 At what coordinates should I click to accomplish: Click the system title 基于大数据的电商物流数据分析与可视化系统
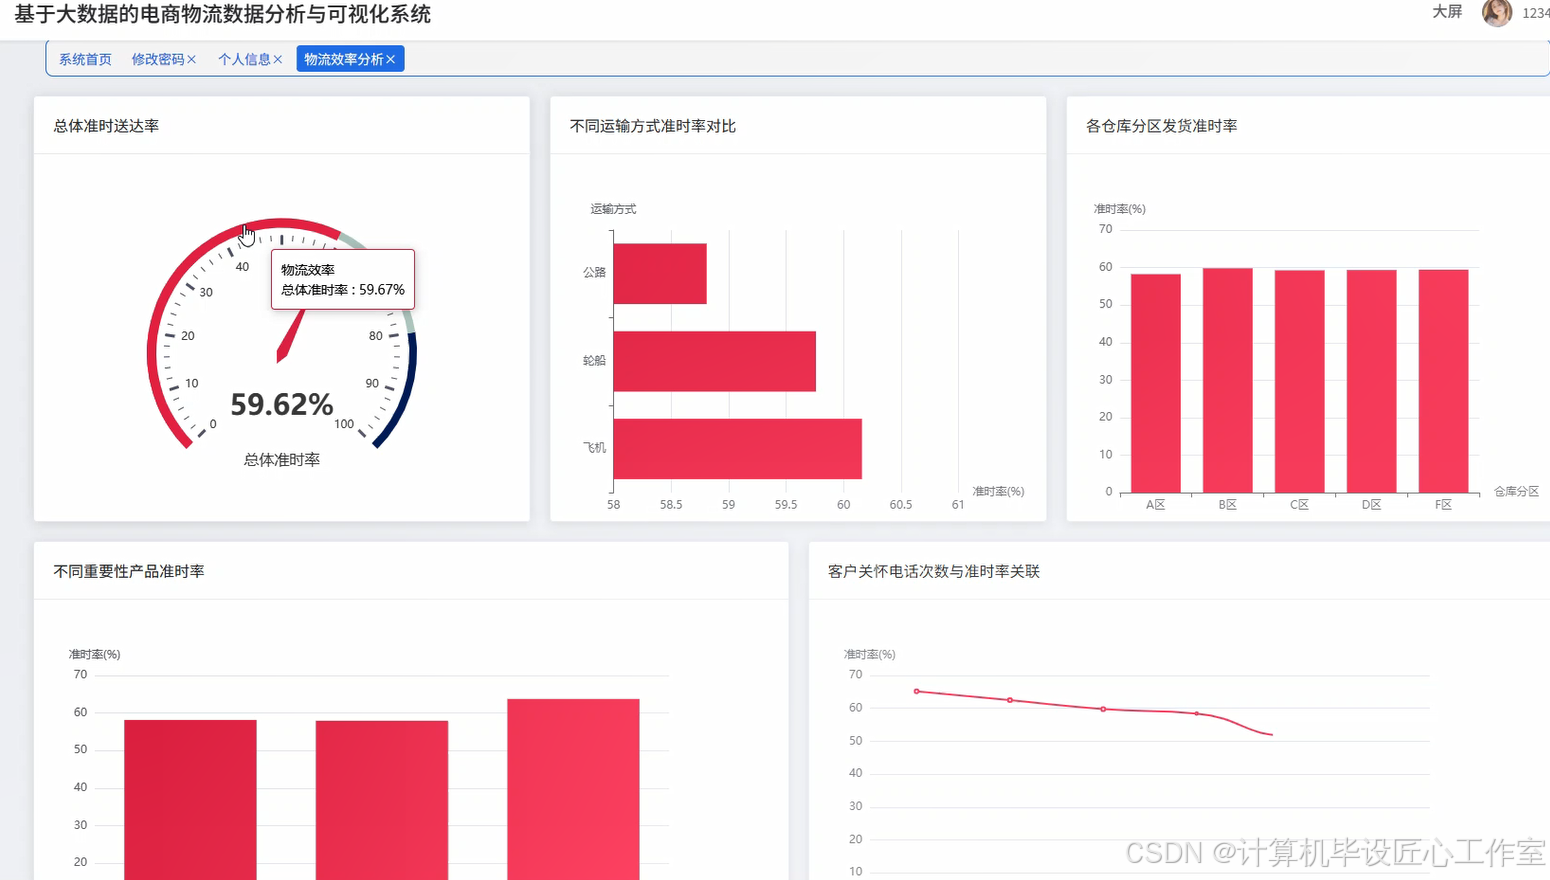point(223,14)
